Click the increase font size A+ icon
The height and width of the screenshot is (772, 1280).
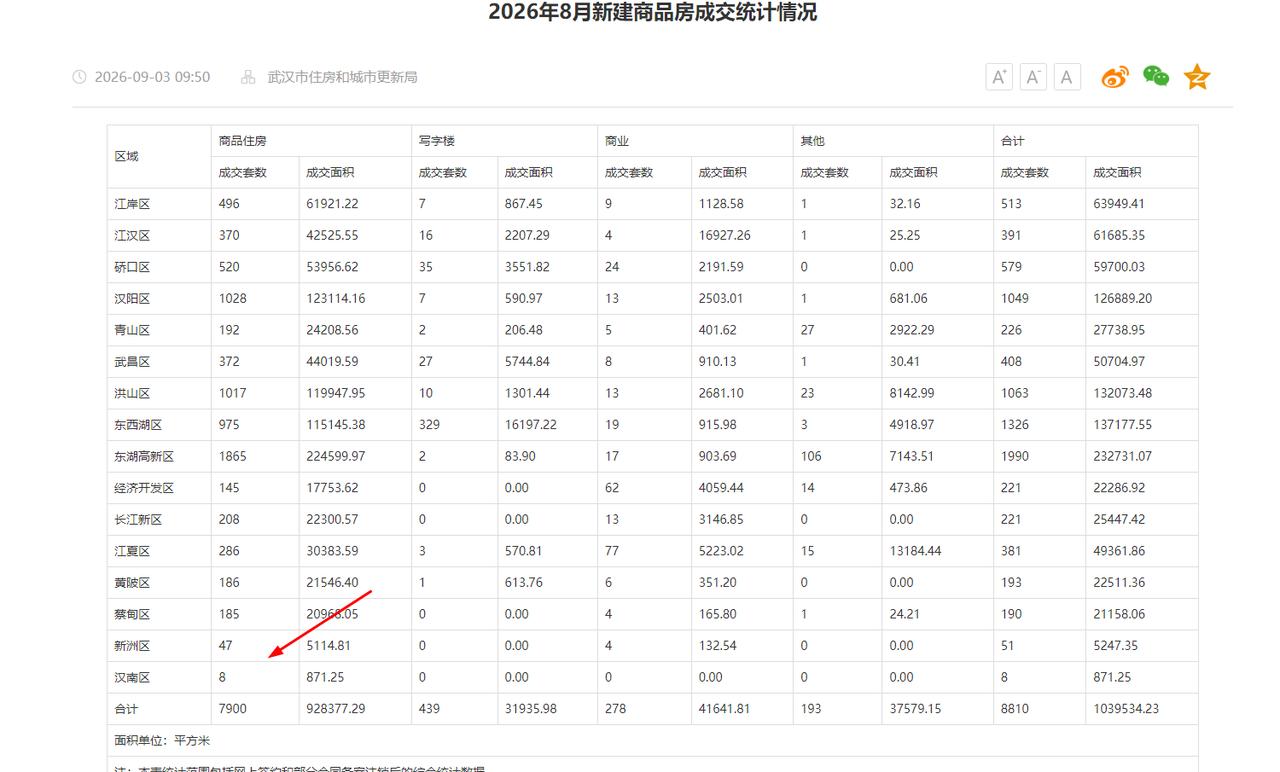(x=999, y=77)
